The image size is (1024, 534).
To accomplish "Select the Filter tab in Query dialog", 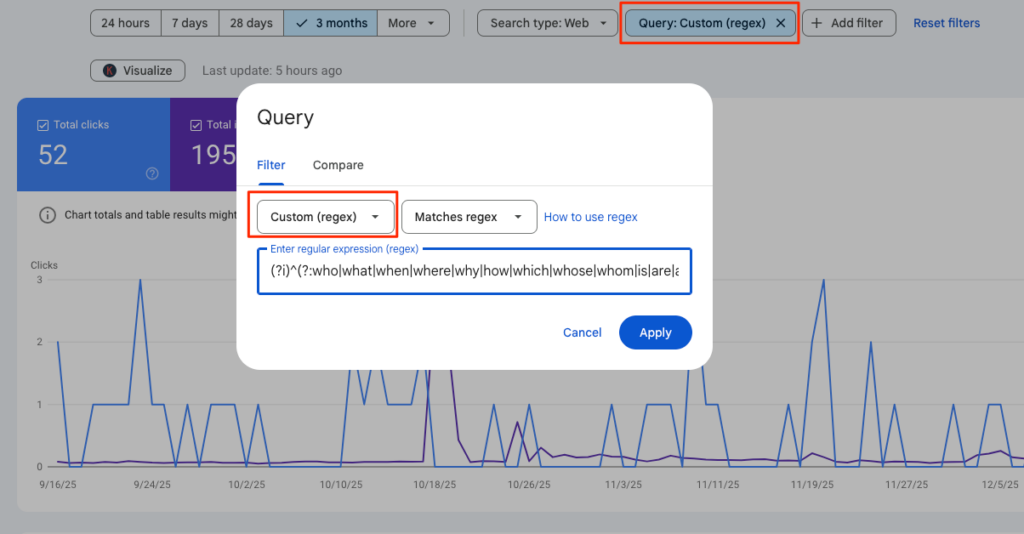I will (x=271, y=165).
